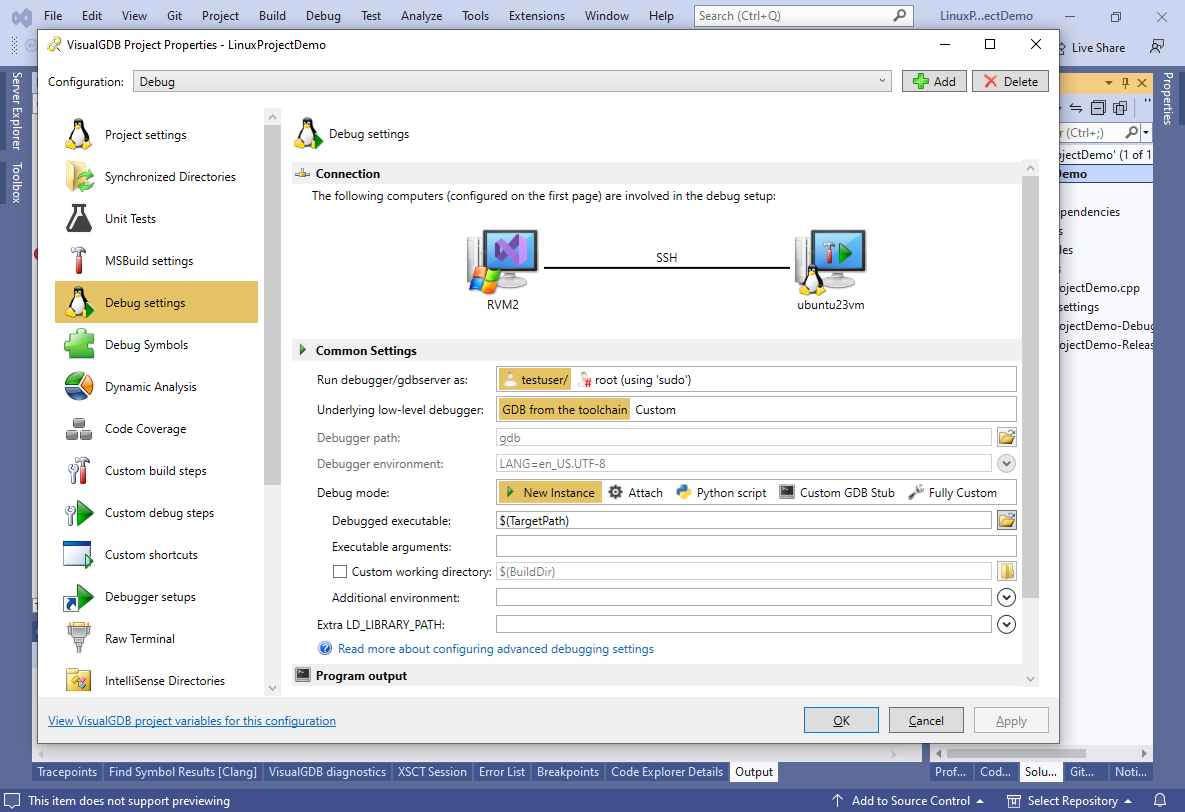Add a new configuration
The width and height of the screenshot is (1185, 812).
(934, 82)
